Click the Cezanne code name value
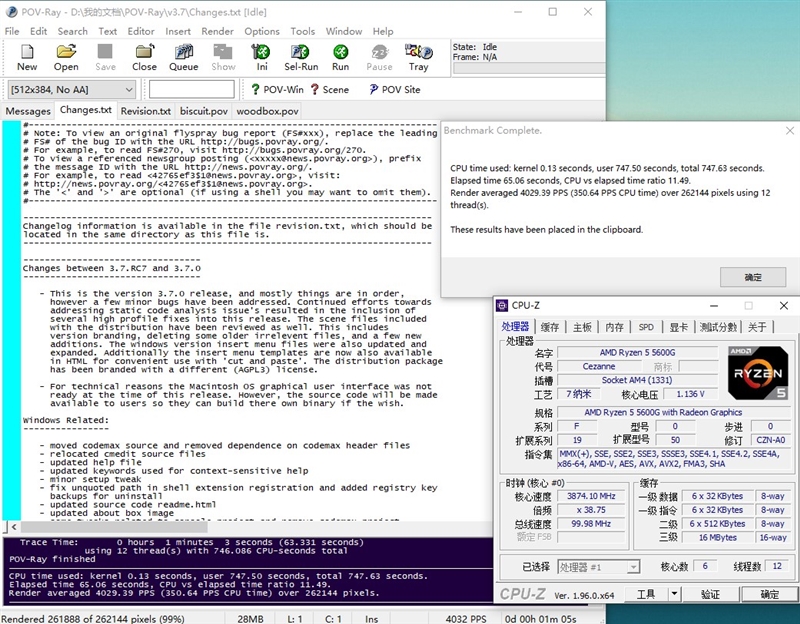The width and height of the screenshot is (800, 624). (598, 366)
